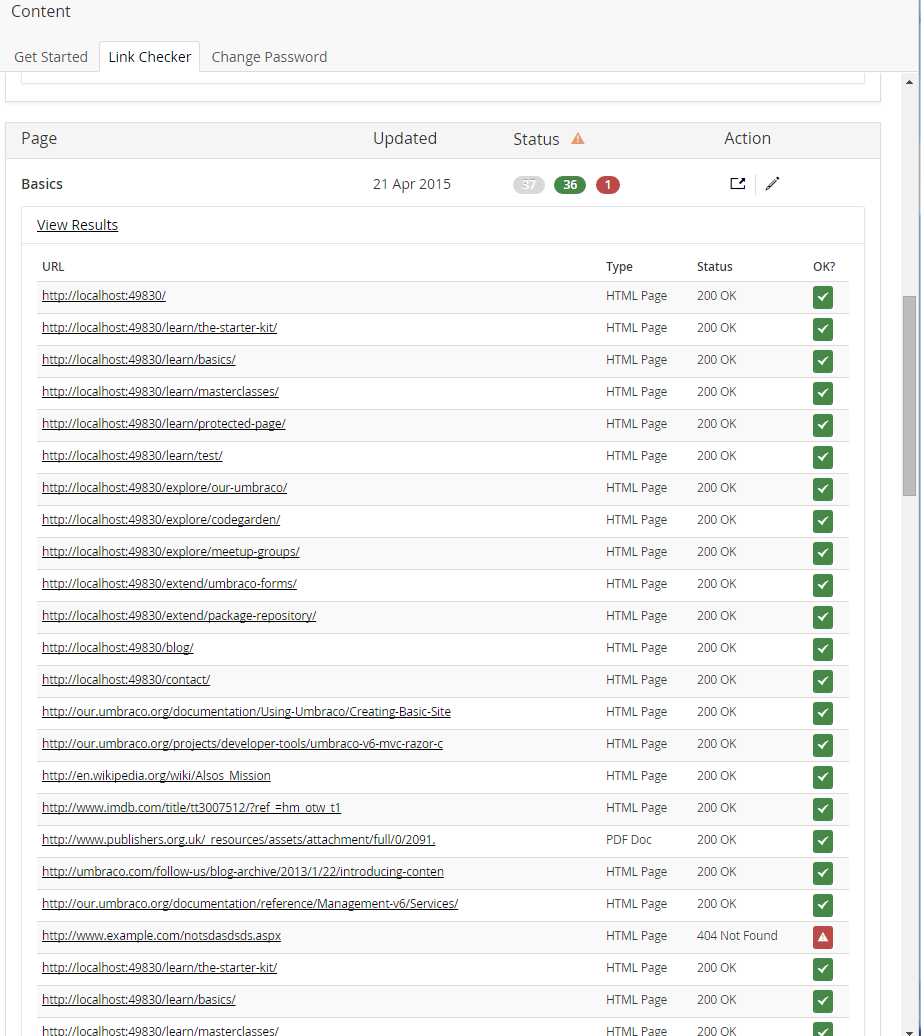Click green check for extend/umbraco-forms row
The height and width of the screenshot is (1036, 921).
823,585
